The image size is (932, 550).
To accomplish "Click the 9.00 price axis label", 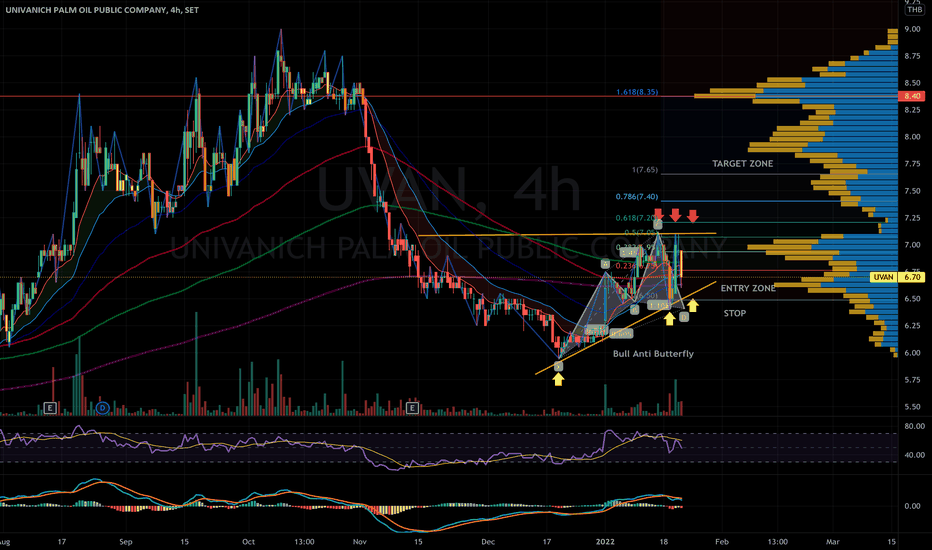I will 912,29.
